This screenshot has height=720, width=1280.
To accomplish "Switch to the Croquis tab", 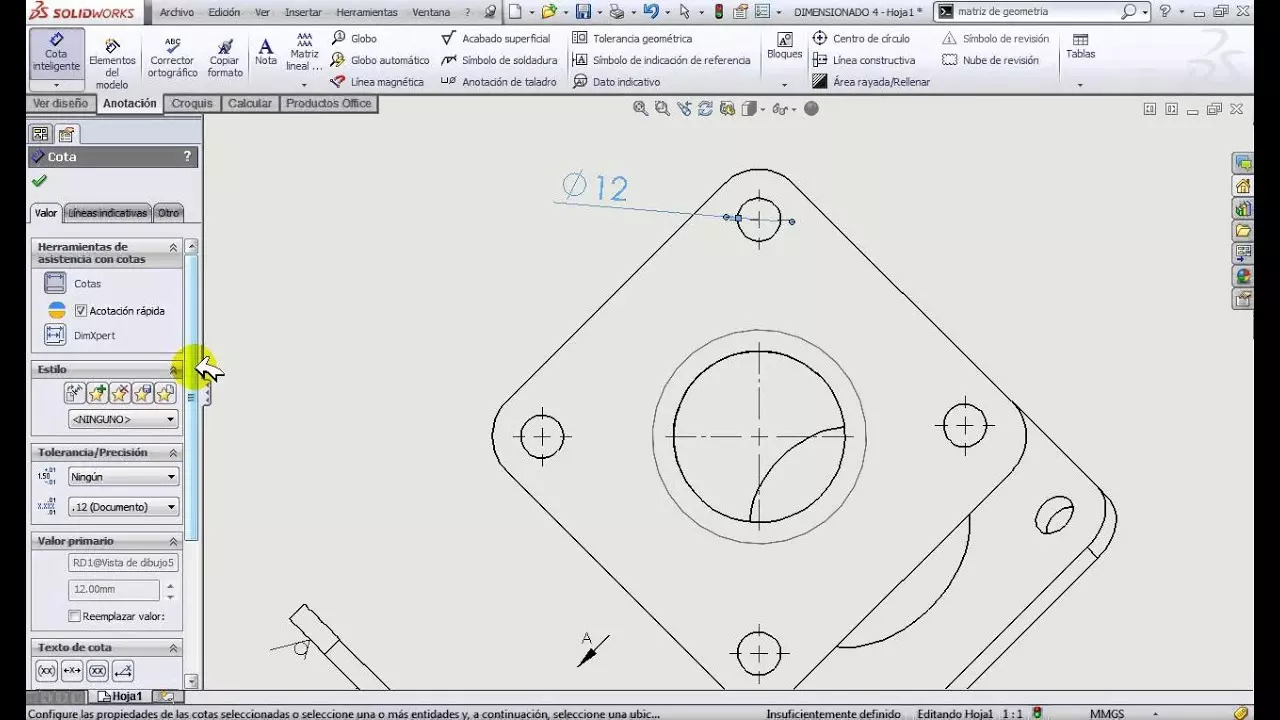I will (x=192, y=103).
